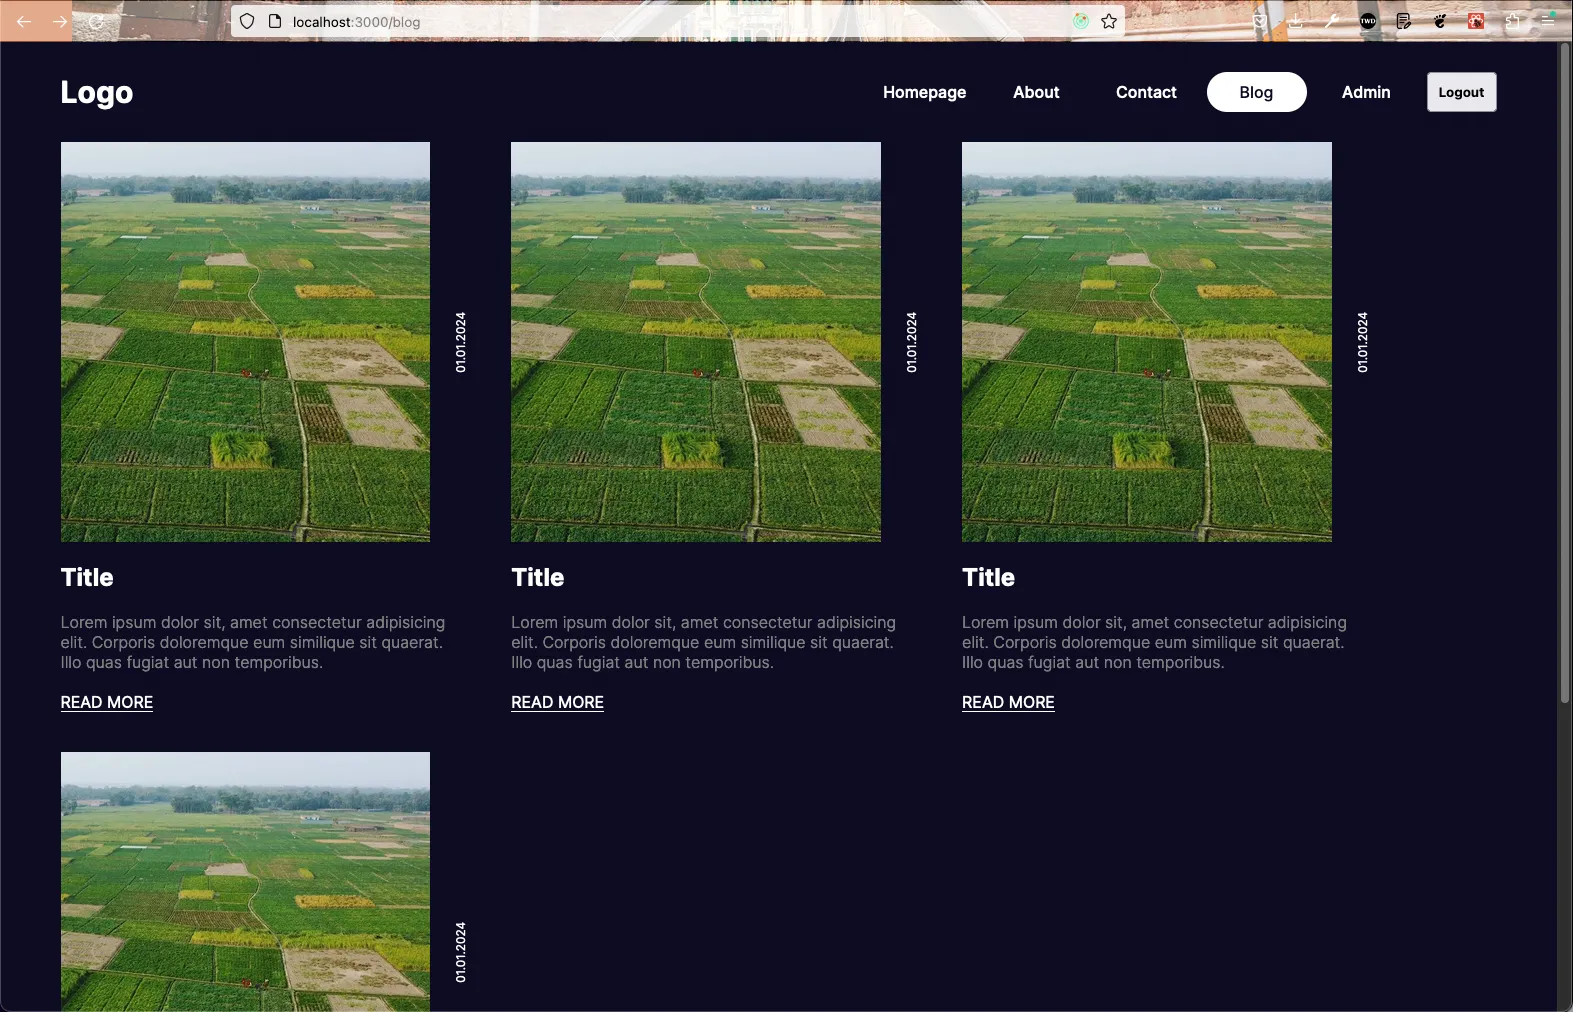Open third blog post's field image
Screen dimensions: 1573x1012
(1147, 342)
